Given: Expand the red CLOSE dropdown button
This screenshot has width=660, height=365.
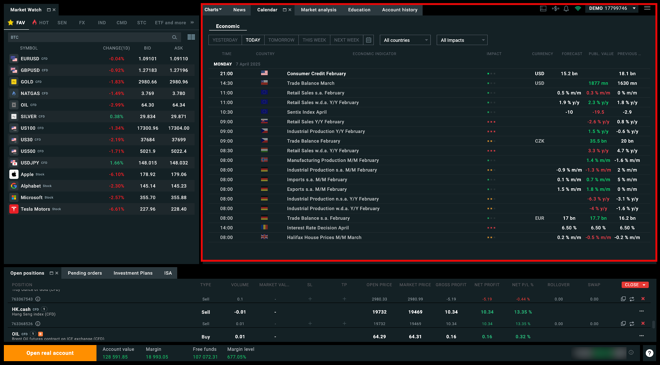Looking at the screenshot, I should tap(635, 285).
